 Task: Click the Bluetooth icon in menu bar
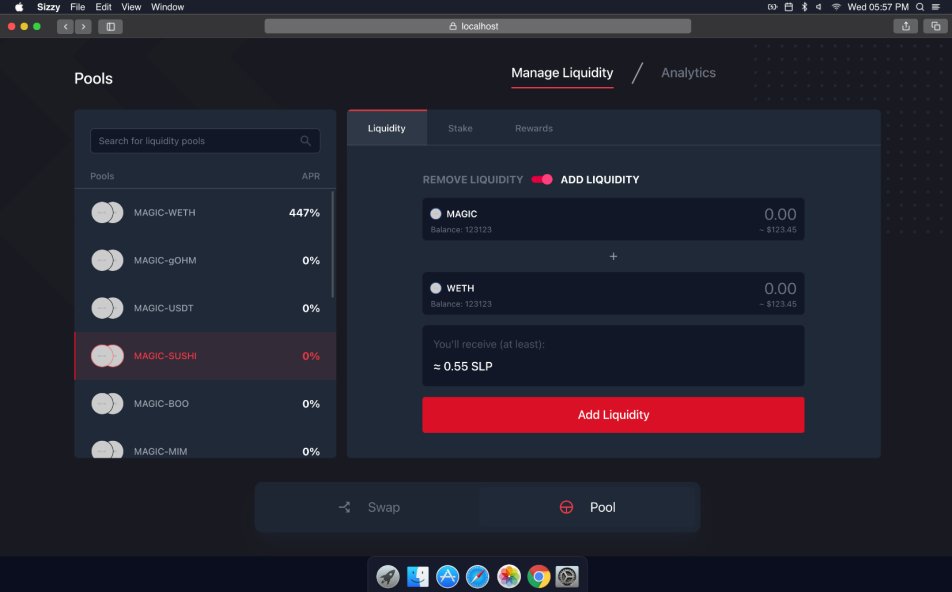pyautogui.click(x=804, y=7)
